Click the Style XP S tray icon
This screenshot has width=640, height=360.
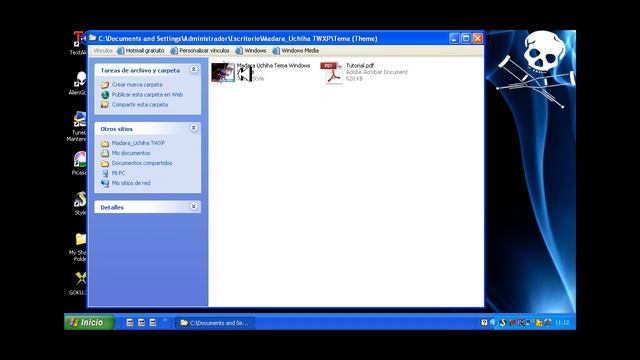(502, 322)
